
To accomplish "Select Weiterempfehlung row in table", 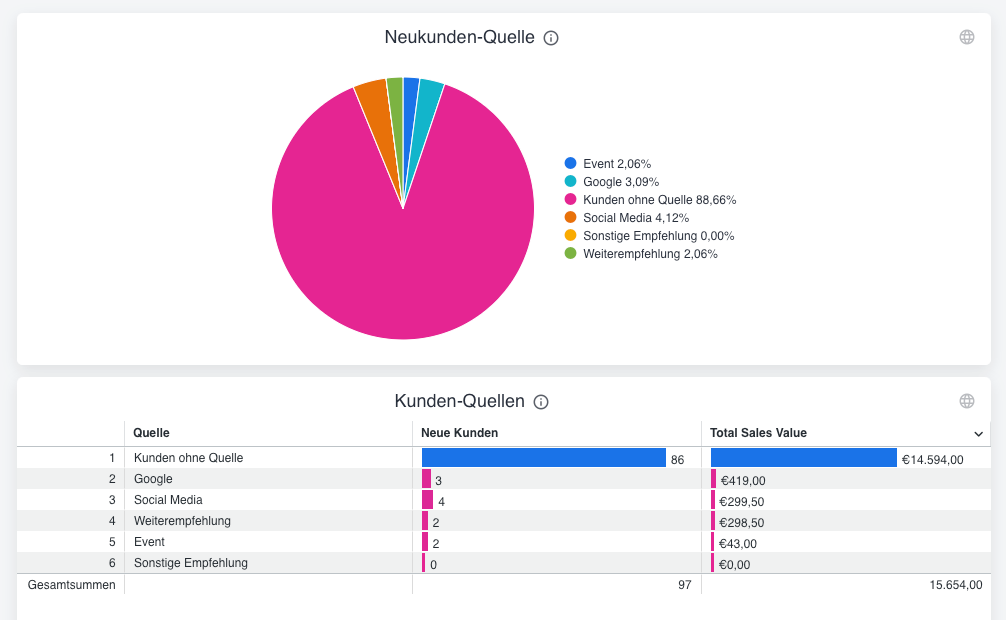I will (x=182, y=521).
